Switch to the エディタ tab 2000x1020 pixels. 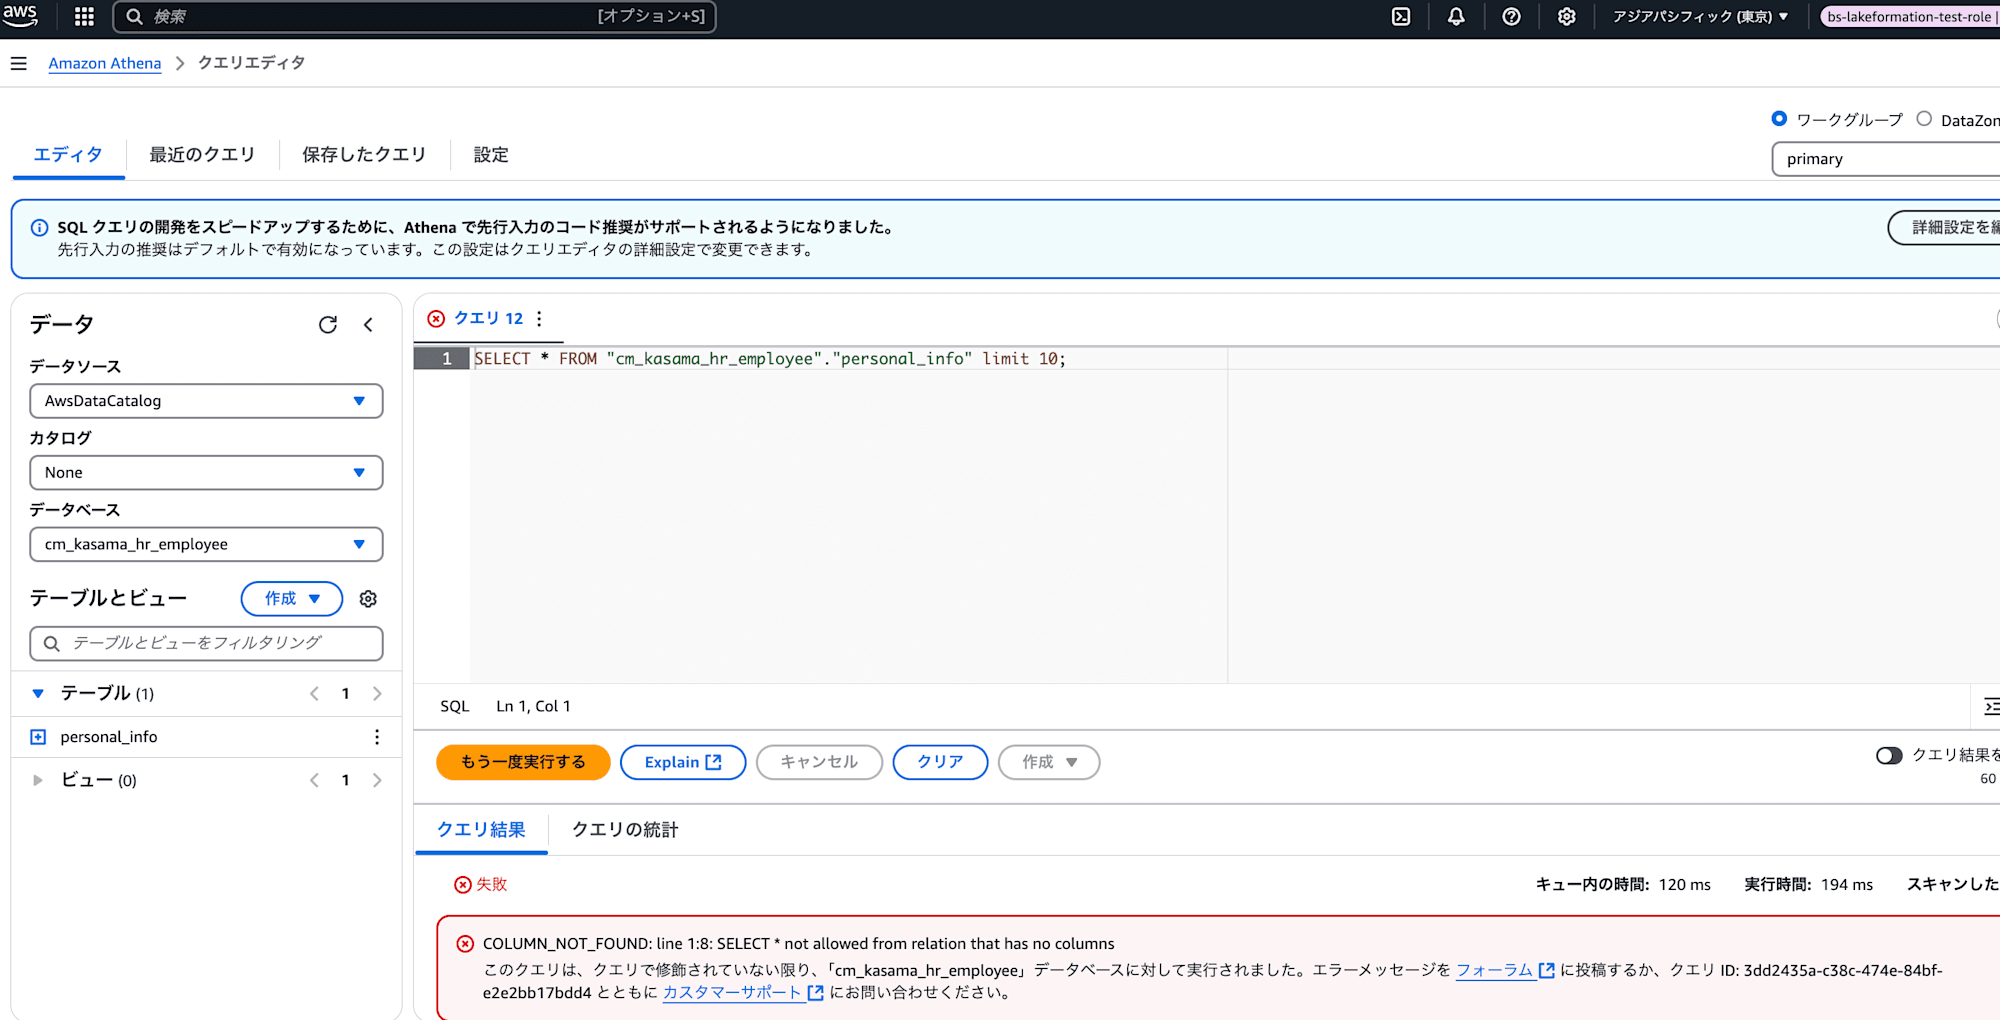coord(68,155)
